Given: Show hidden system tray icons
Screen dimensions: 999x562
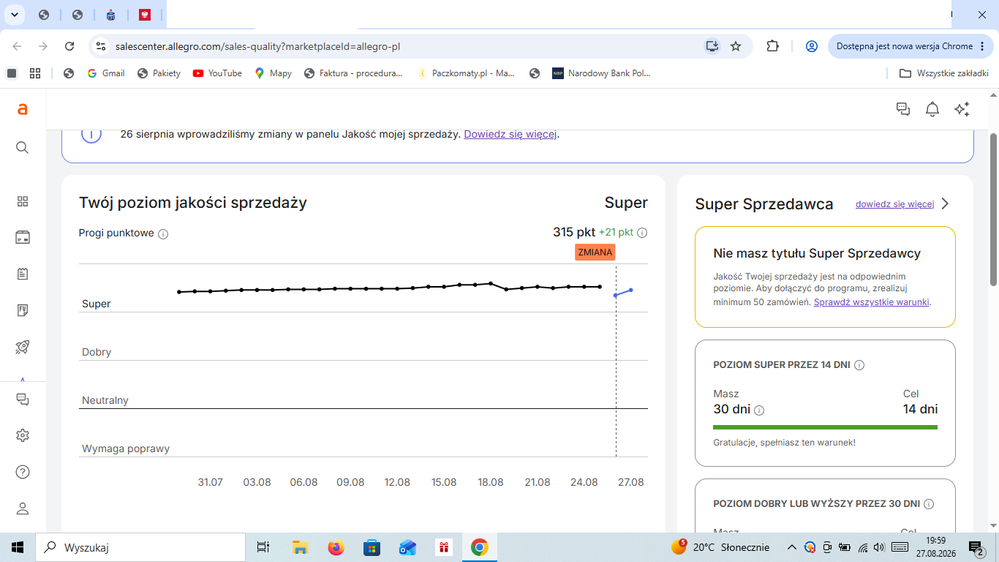Looking at the screenshot, I should 791,547.
